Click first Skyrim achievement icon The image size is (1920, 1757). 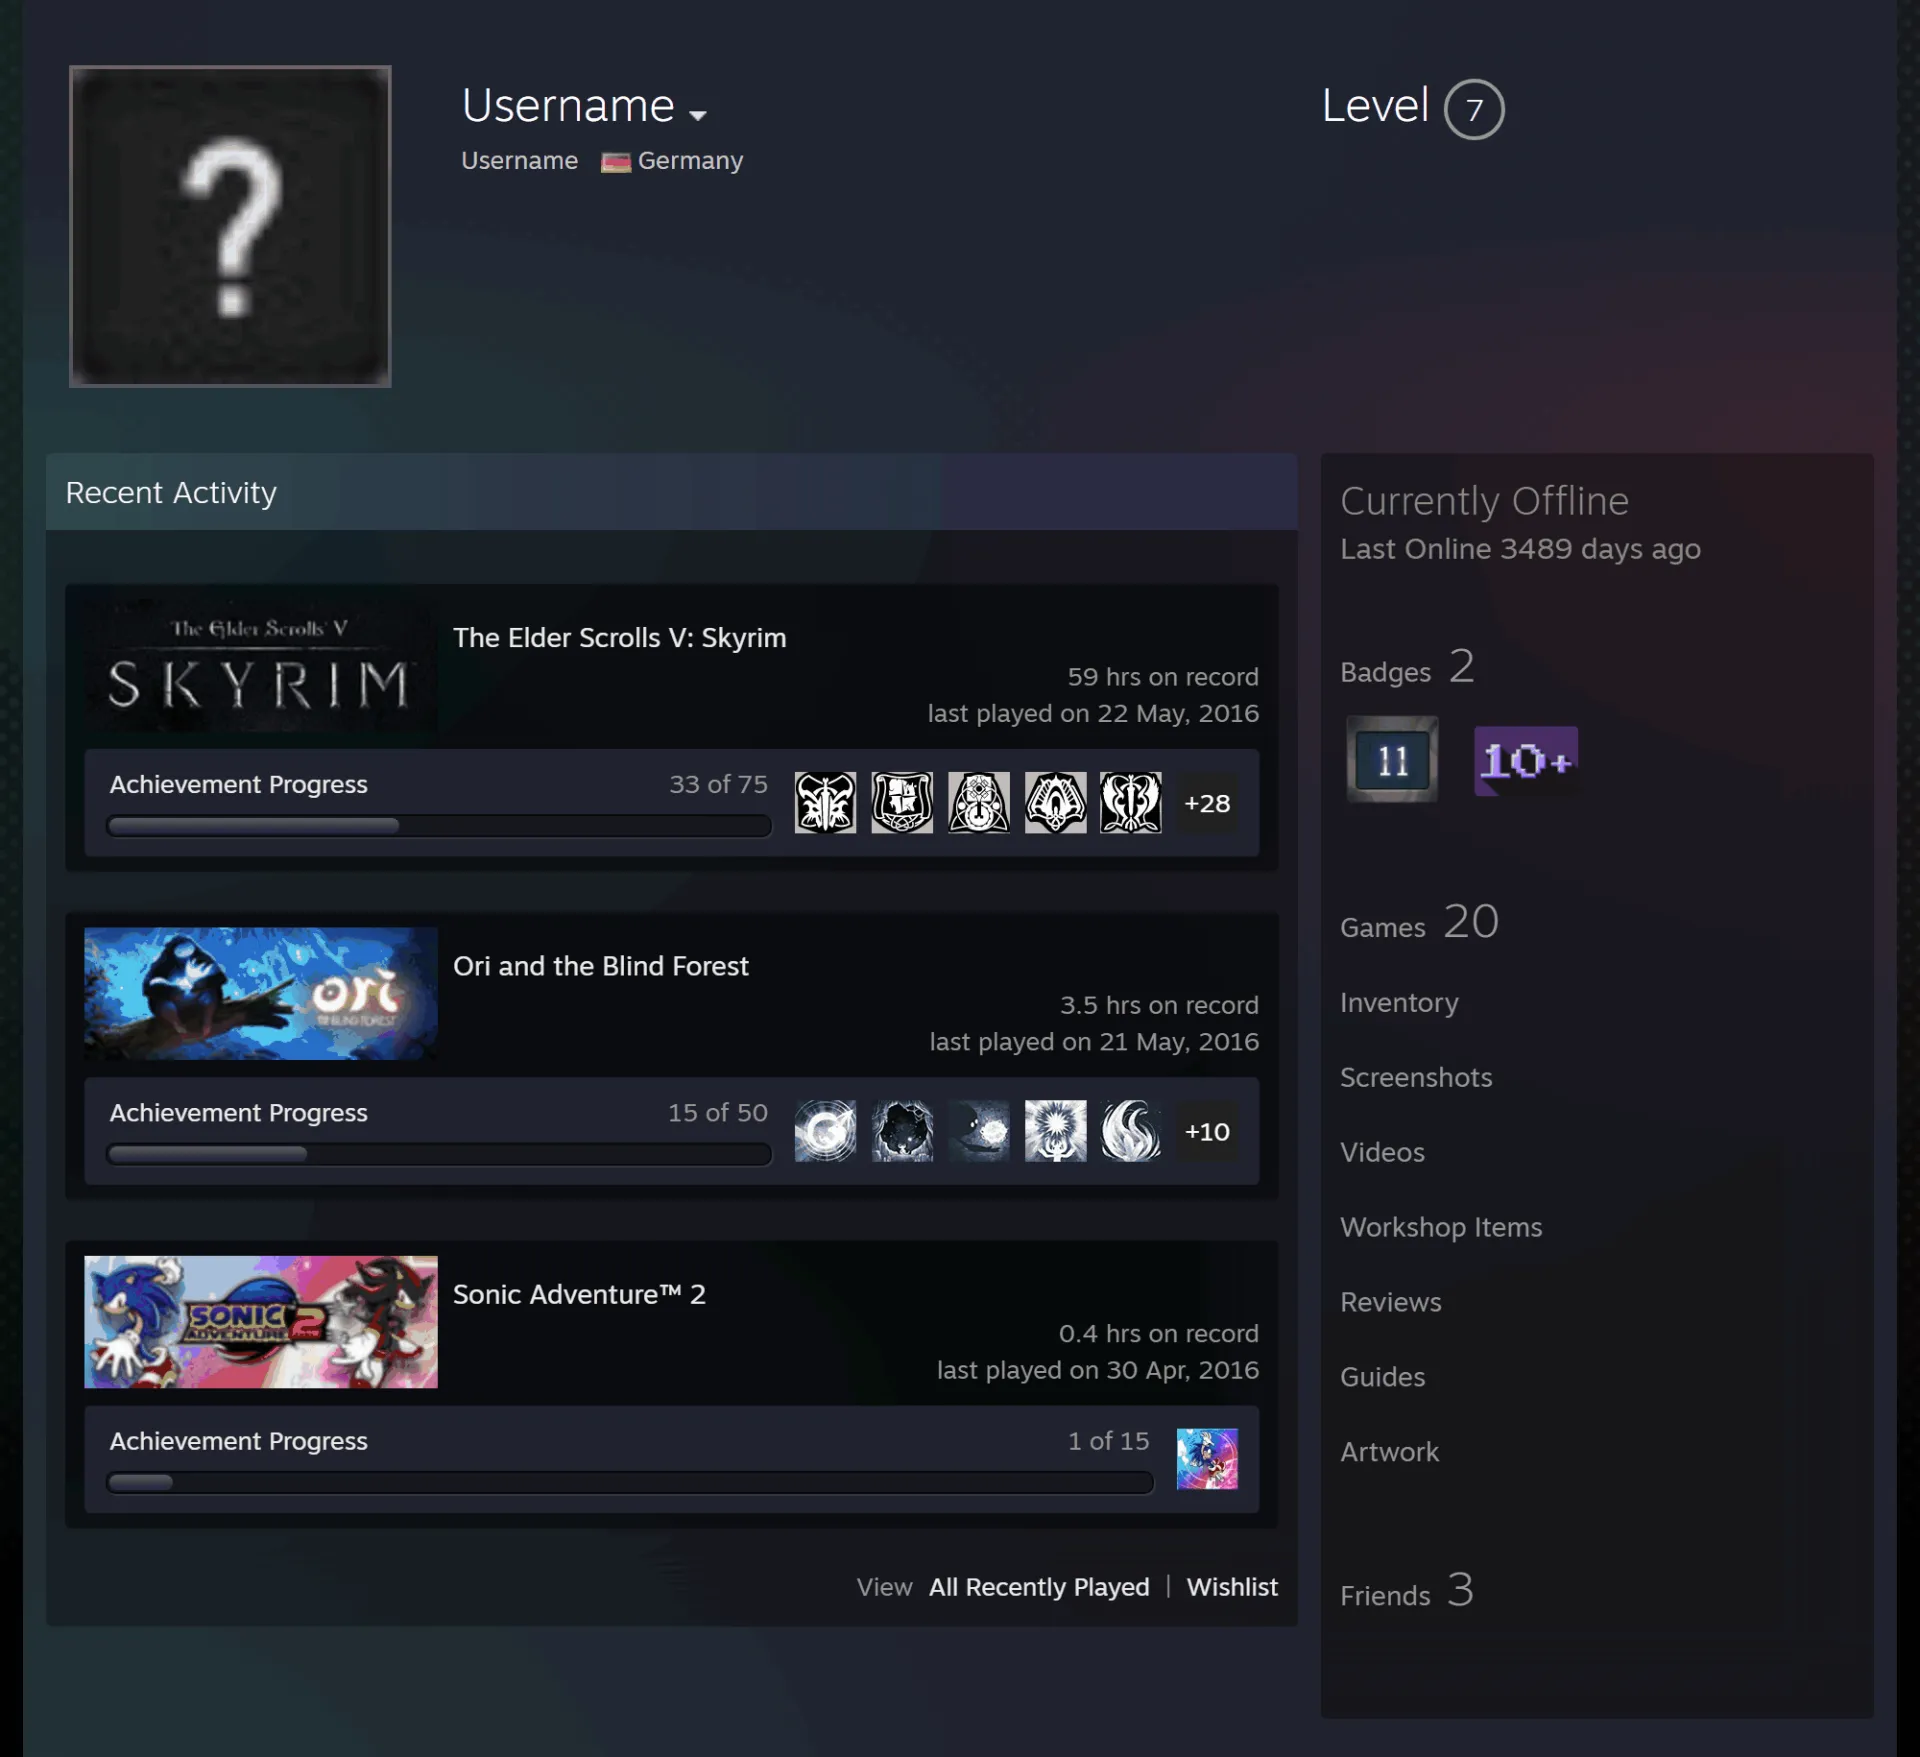point(825,803)
